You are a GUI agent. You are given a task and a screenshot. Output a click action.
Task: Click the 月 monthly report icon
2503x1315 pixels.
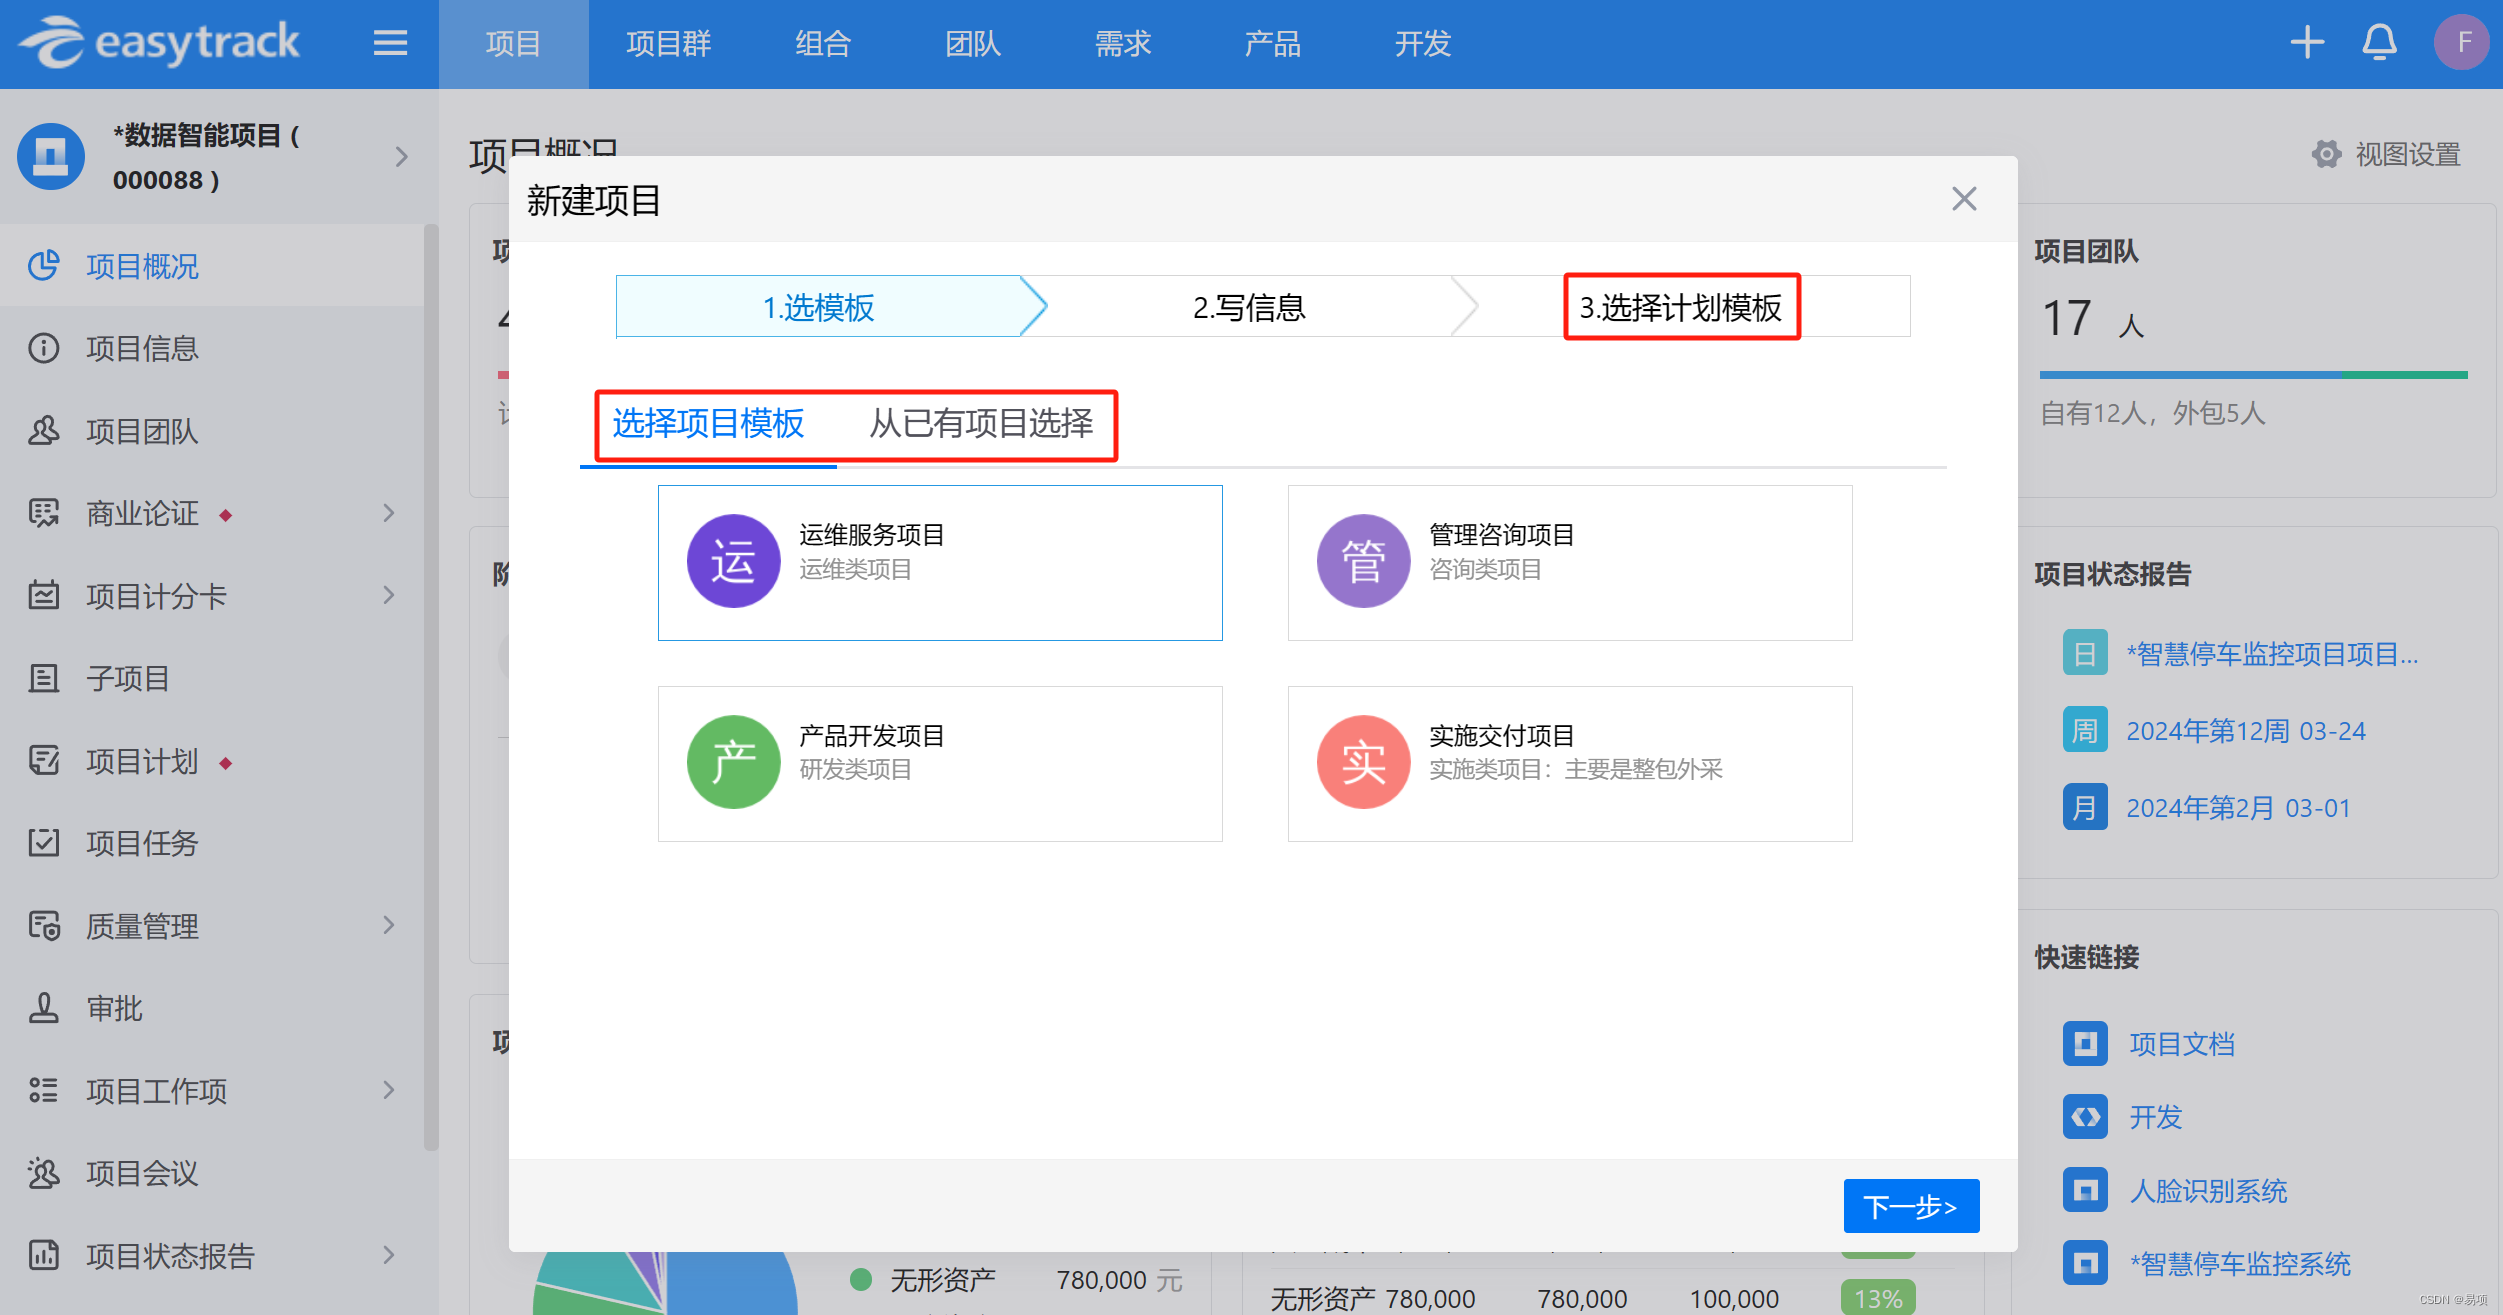tap(2085, 807)
